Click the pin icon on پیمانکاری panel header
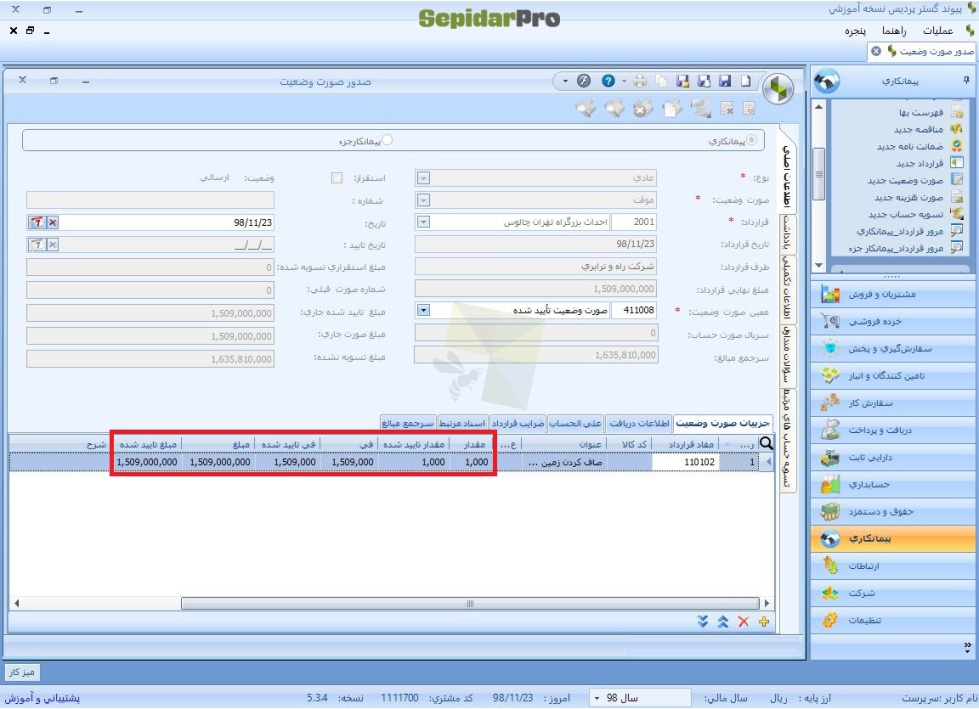The width and height of the screenshot is (979, 709). [x=966, y=80]
